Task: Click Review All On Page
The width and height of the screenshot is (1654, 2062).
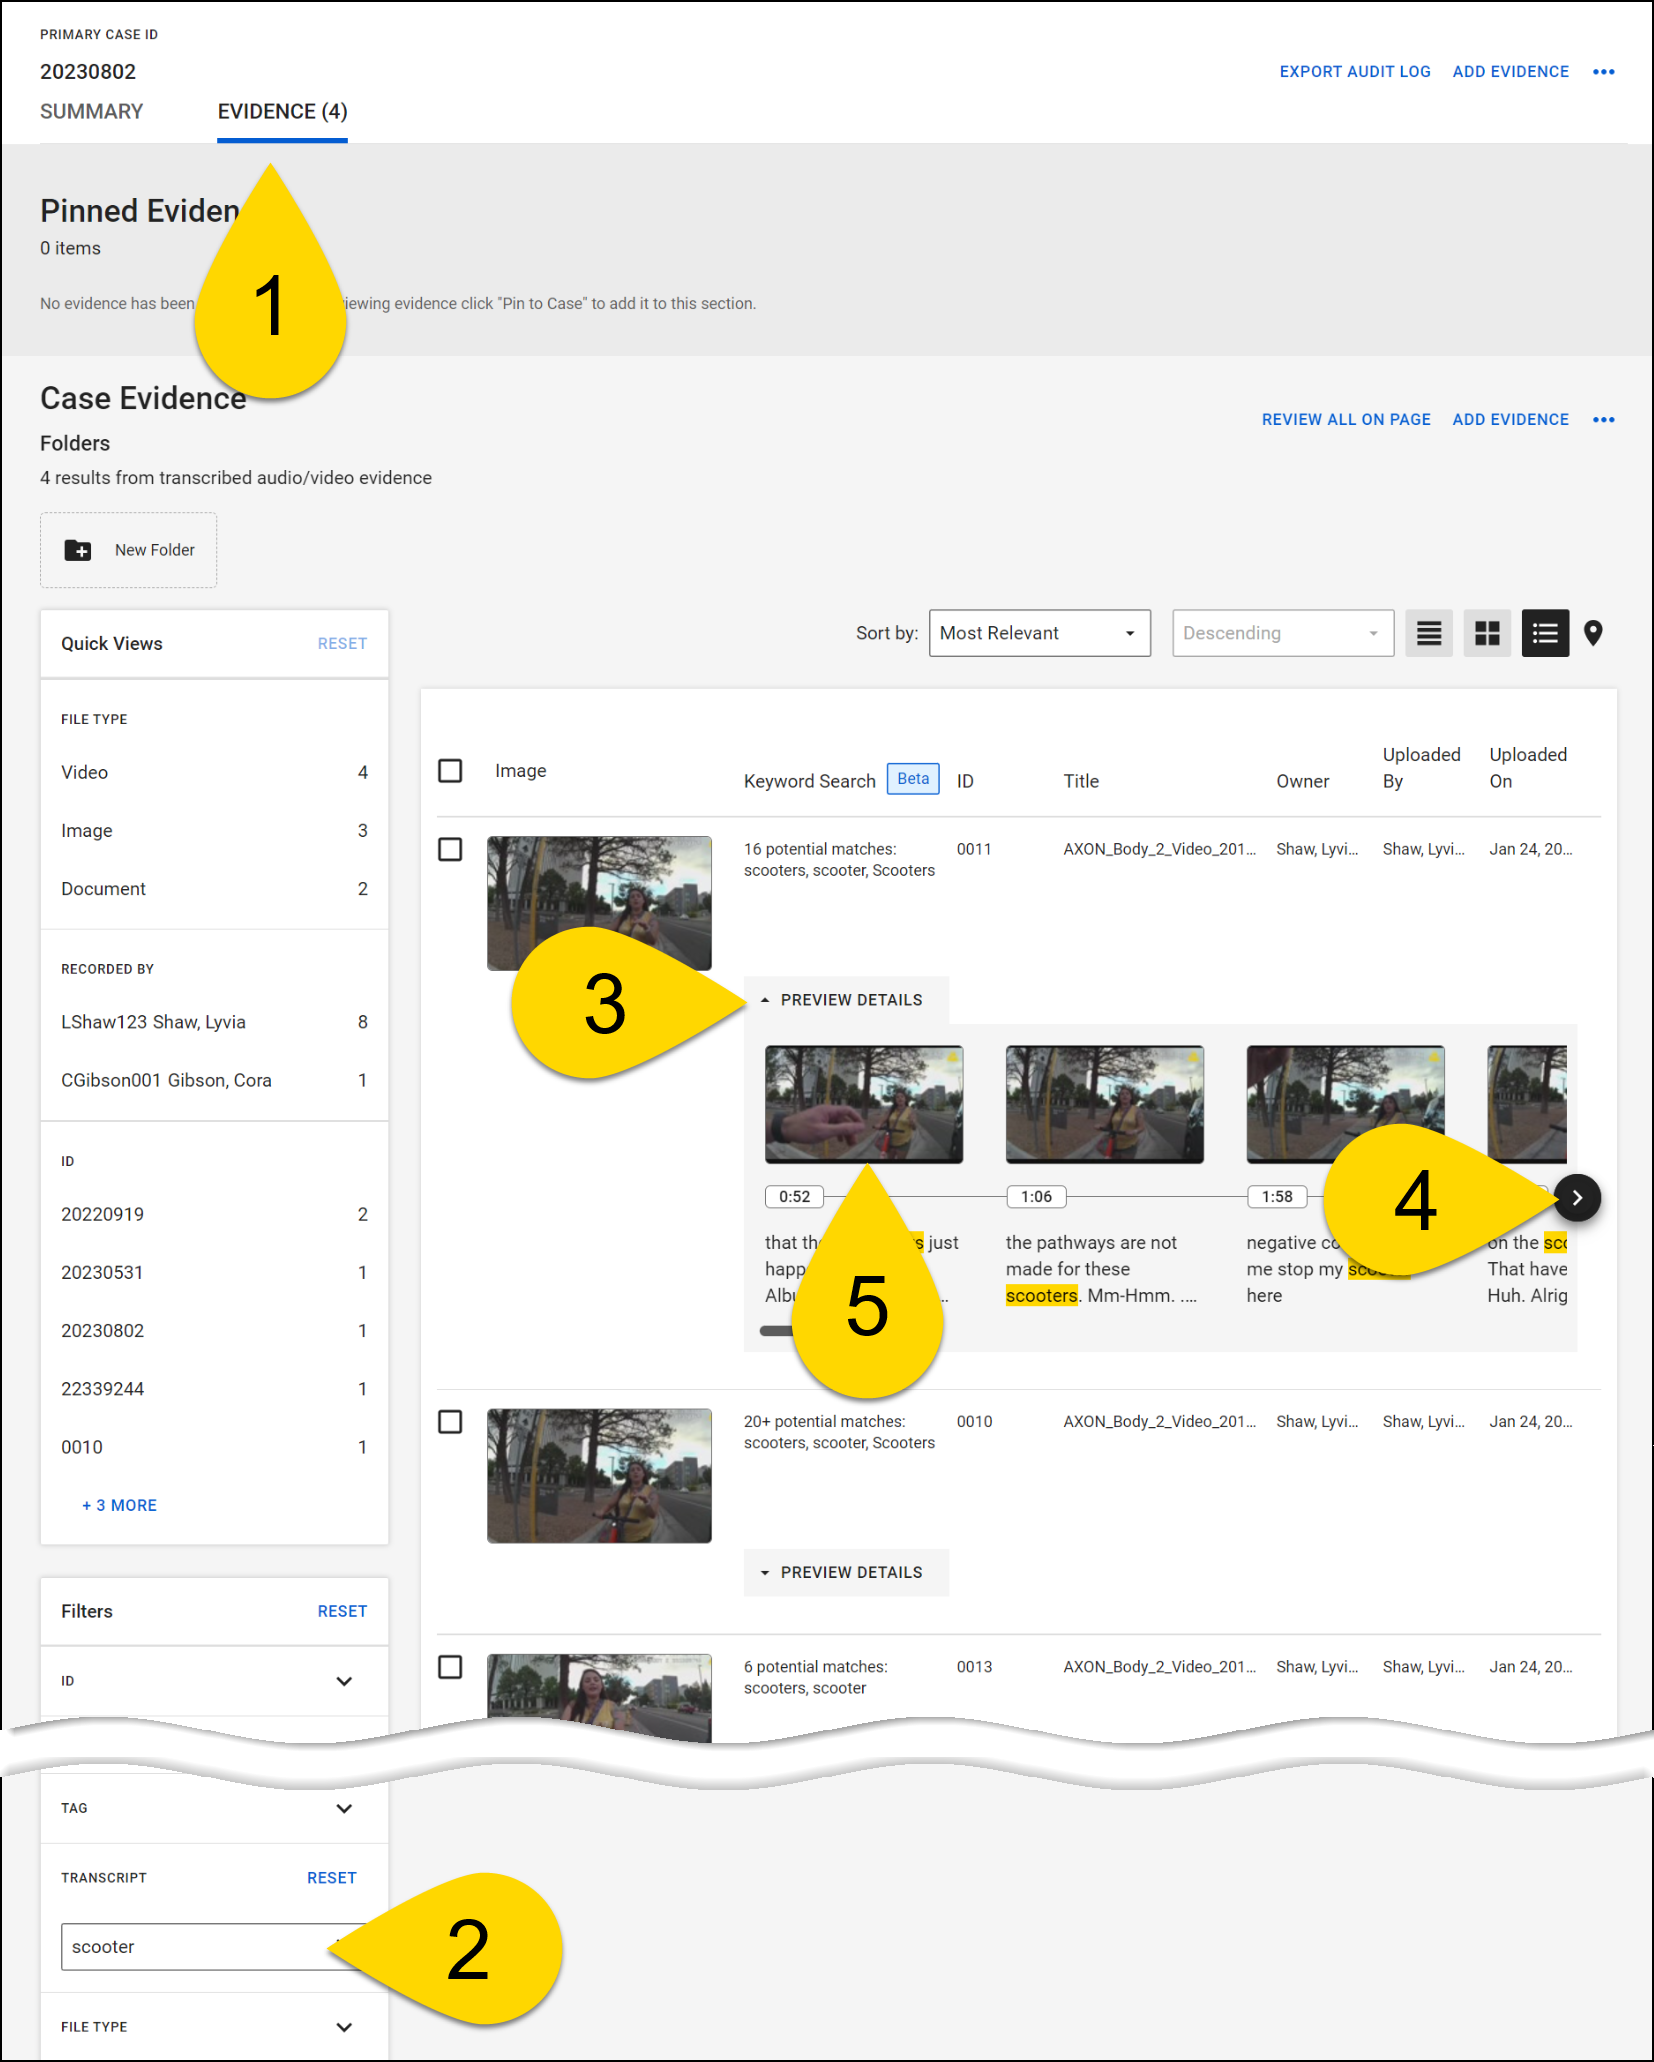Action: (x=1345, y=420)
